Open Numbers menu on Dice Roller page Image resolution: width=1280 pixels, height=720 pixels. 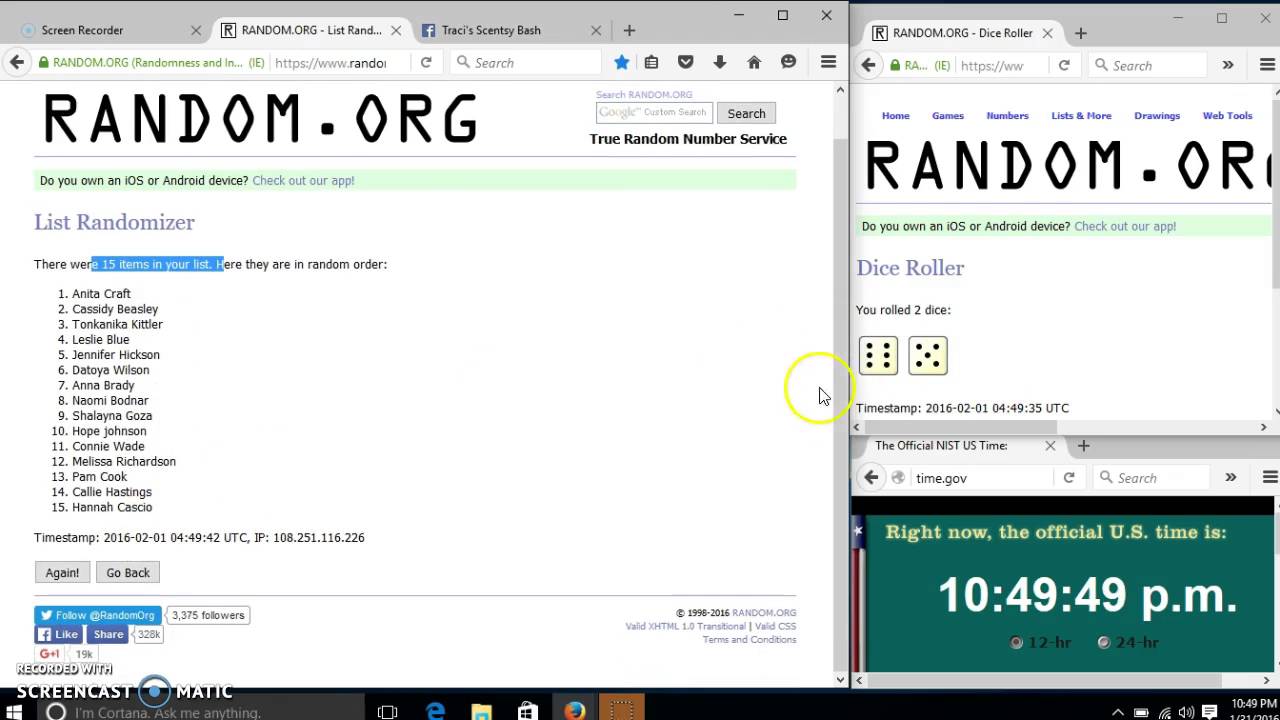[1007, 116]
